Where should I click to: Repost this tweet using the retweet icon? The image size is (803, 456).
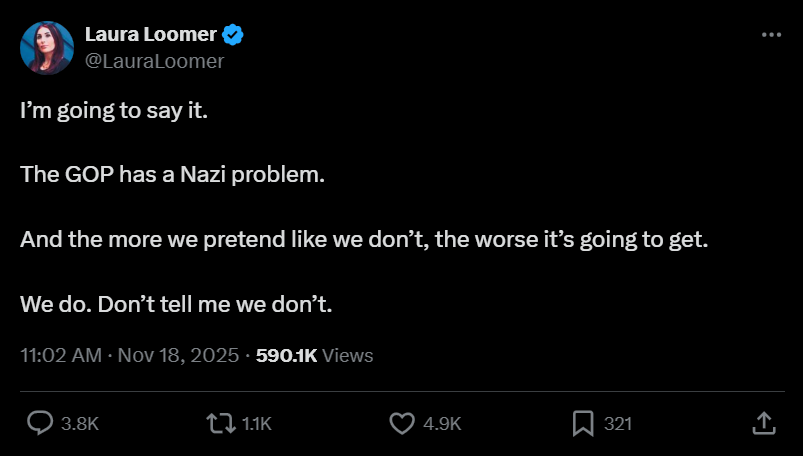tap(219, 423)
